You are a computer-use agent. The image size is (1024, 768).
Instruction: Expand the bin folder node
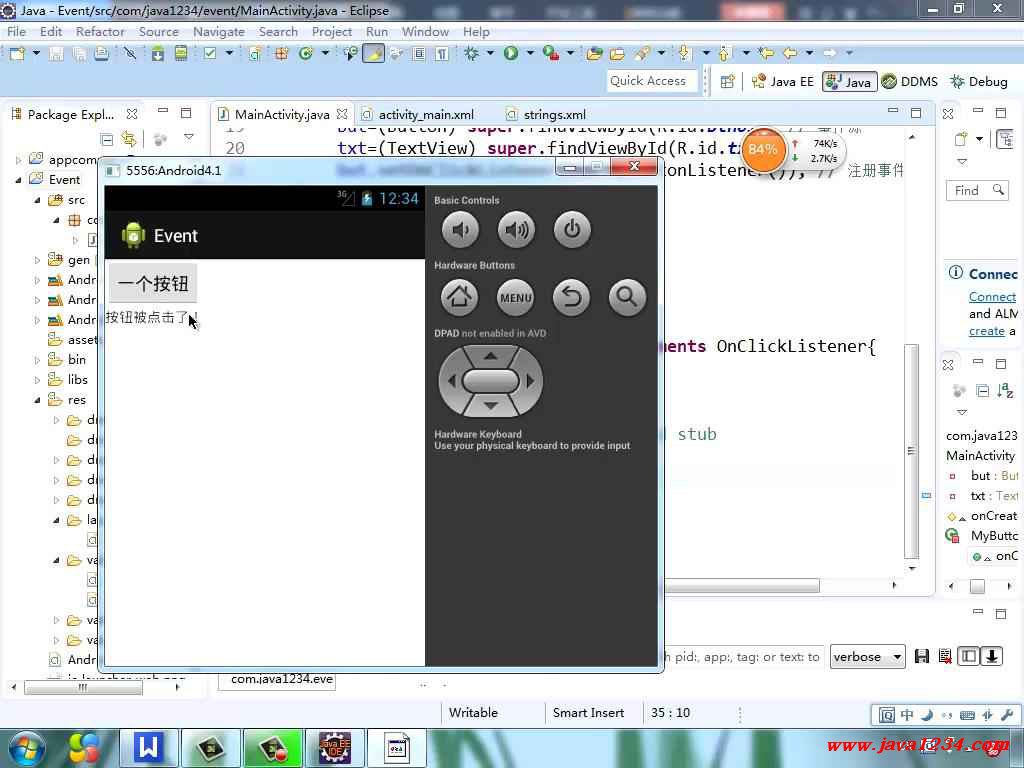[x=37, y=360]
